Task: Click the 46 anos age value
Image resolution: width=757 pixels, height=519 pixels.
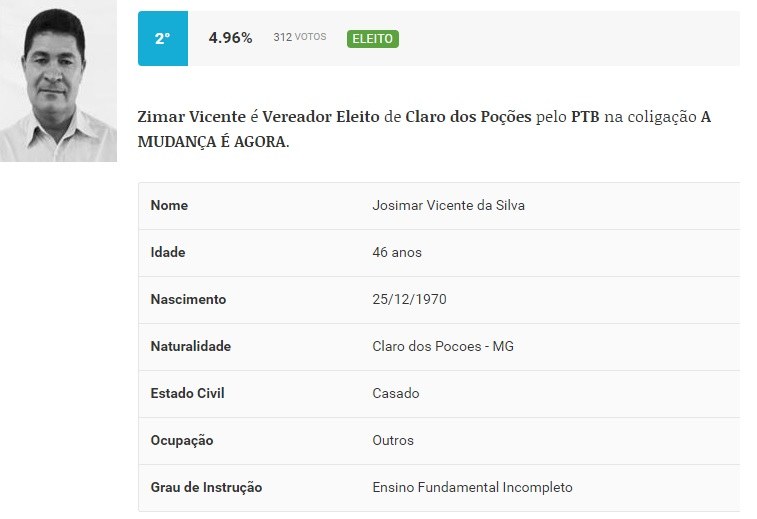Action: (x=397, y=253)
